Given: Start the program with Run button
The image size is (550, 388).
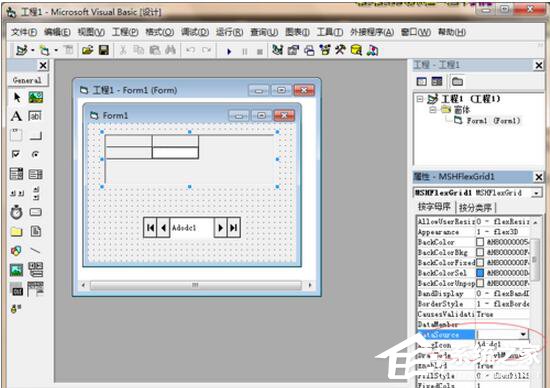Looking at the screenshot, I should pyautogui.click(x=229, y=51).
